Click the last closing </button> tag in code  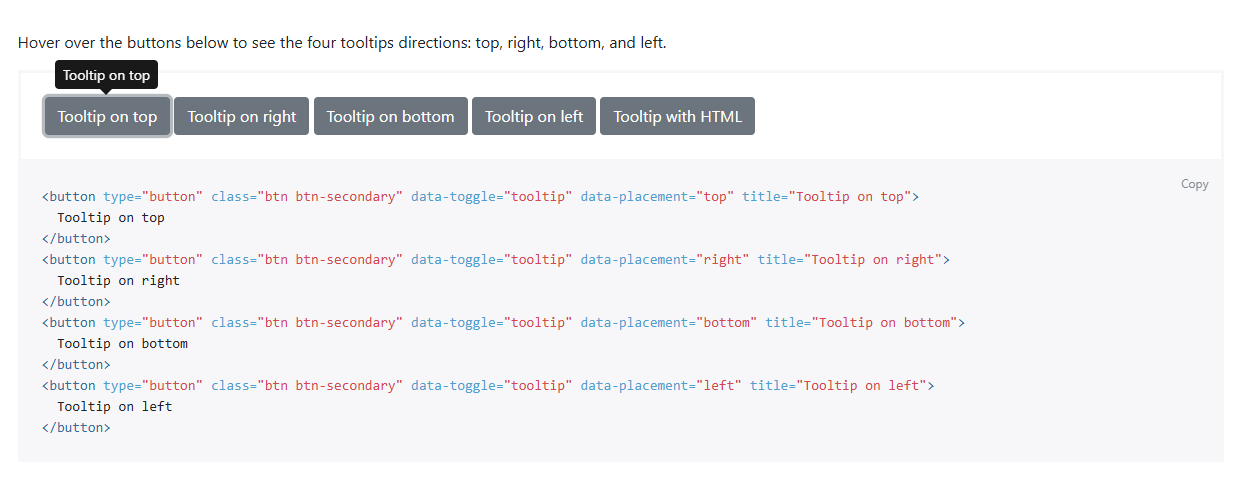point(76,427)
